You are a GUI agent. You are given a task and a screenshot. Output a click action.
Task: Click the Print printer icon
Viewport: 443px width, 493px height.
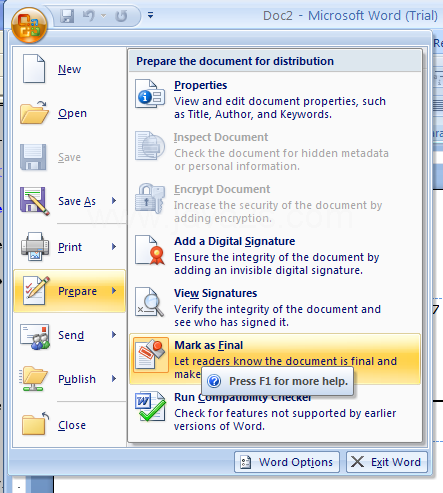pyautogui.click(x=35, y=247)
